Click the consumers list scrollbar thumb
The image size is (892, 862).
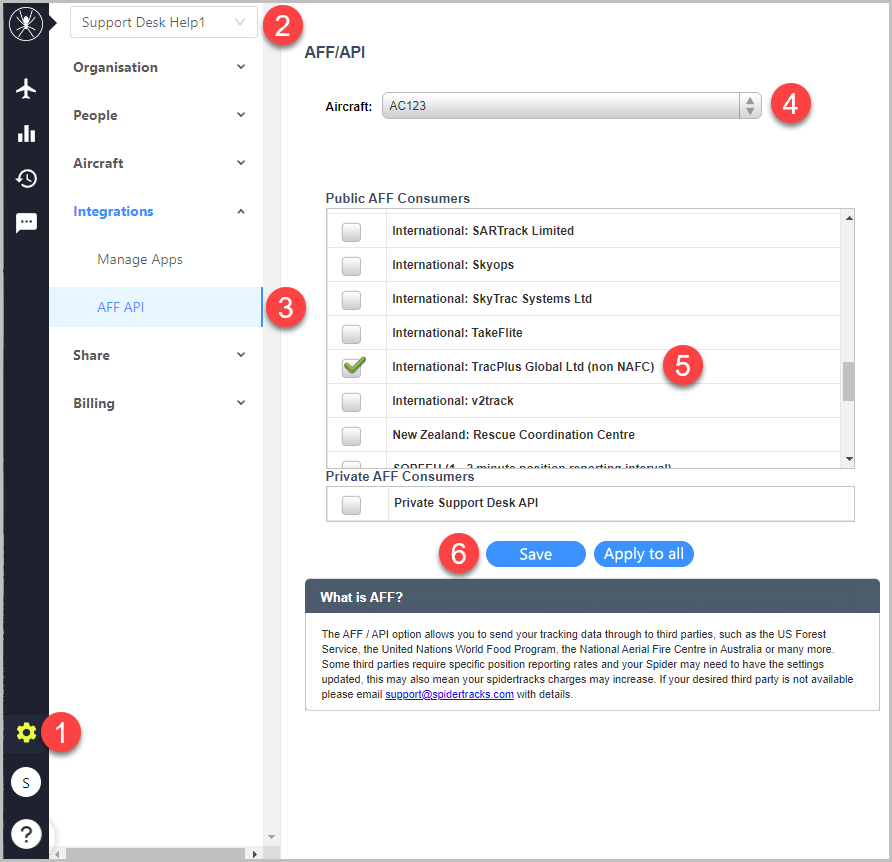click(x=848, y=381)
